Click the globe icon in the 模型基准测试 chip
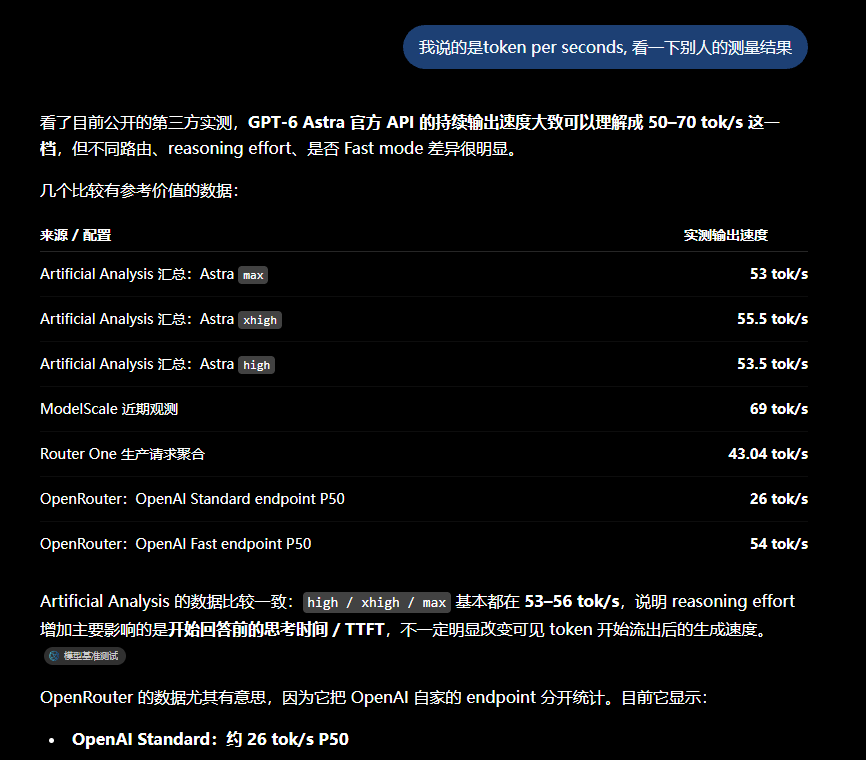This screenshot has height=760, width=866. (x=54, y=656)
